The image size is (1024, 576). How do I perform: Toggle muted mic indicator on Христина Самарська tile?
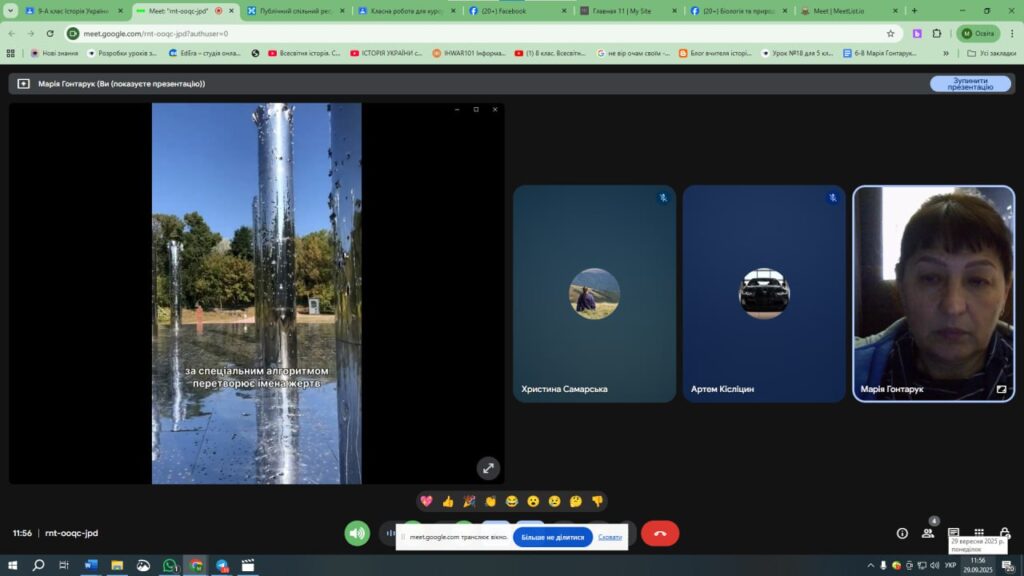pyautogui.click(x=662, y=198)
